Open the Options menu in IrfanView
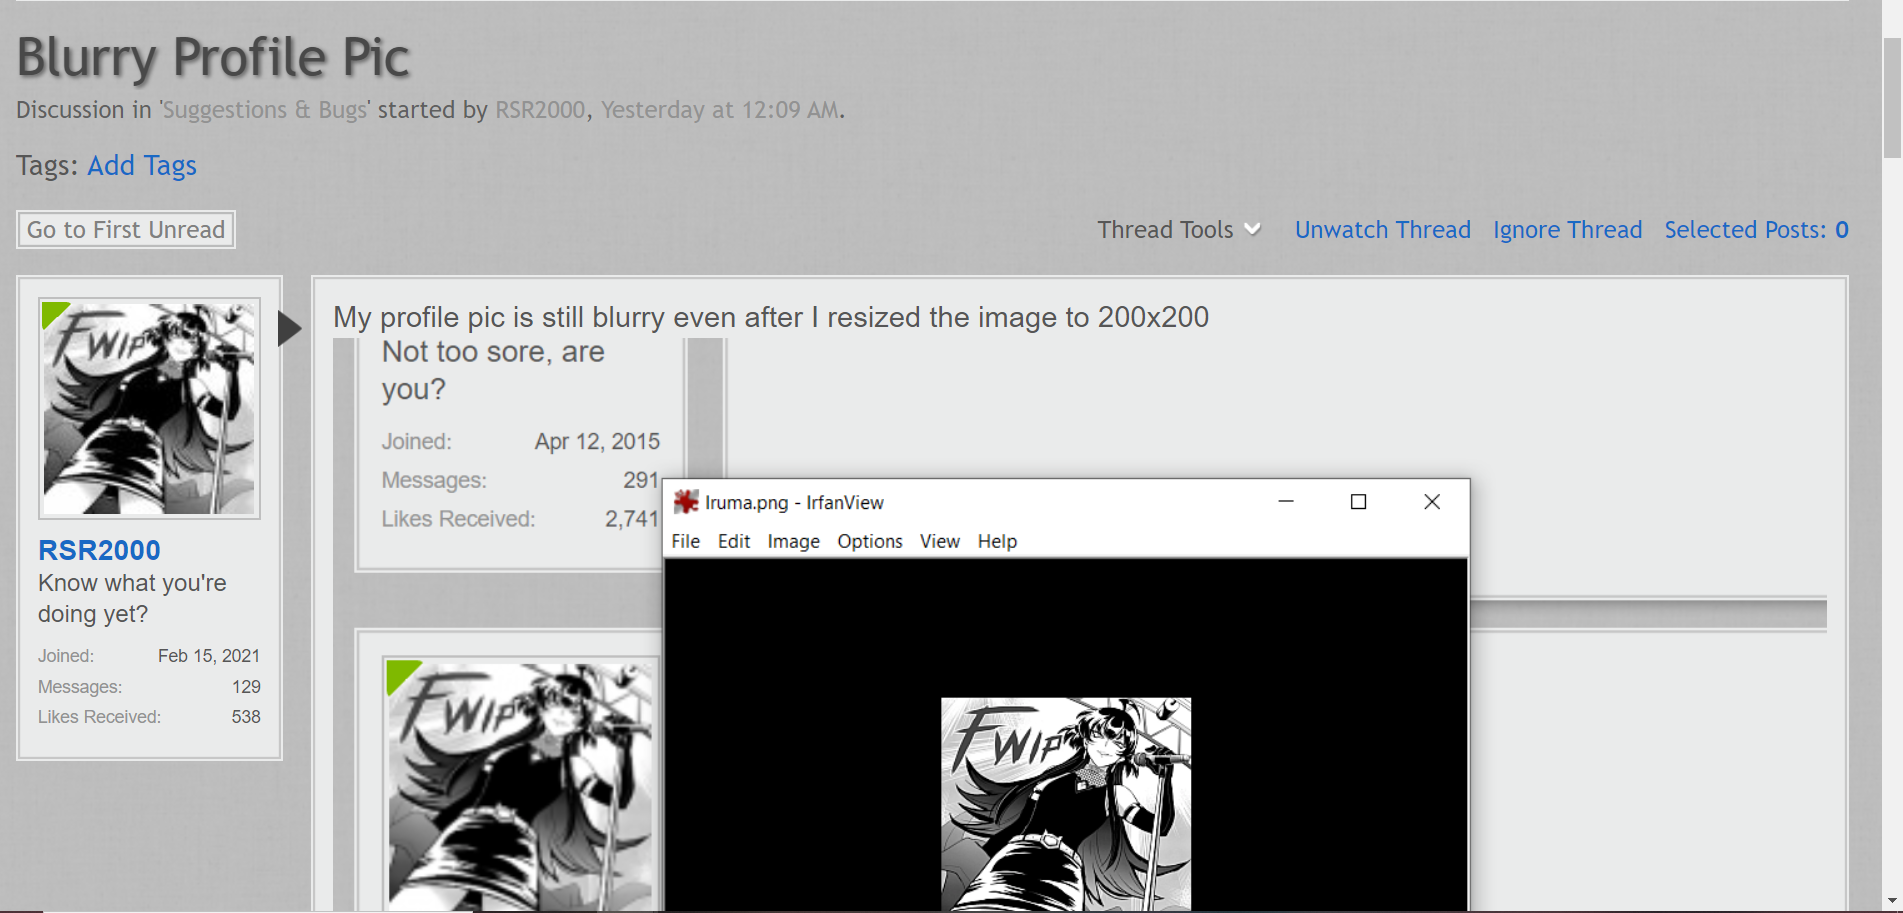The image size is (1903, 913). pyautogui.click(x=869, y=541)
